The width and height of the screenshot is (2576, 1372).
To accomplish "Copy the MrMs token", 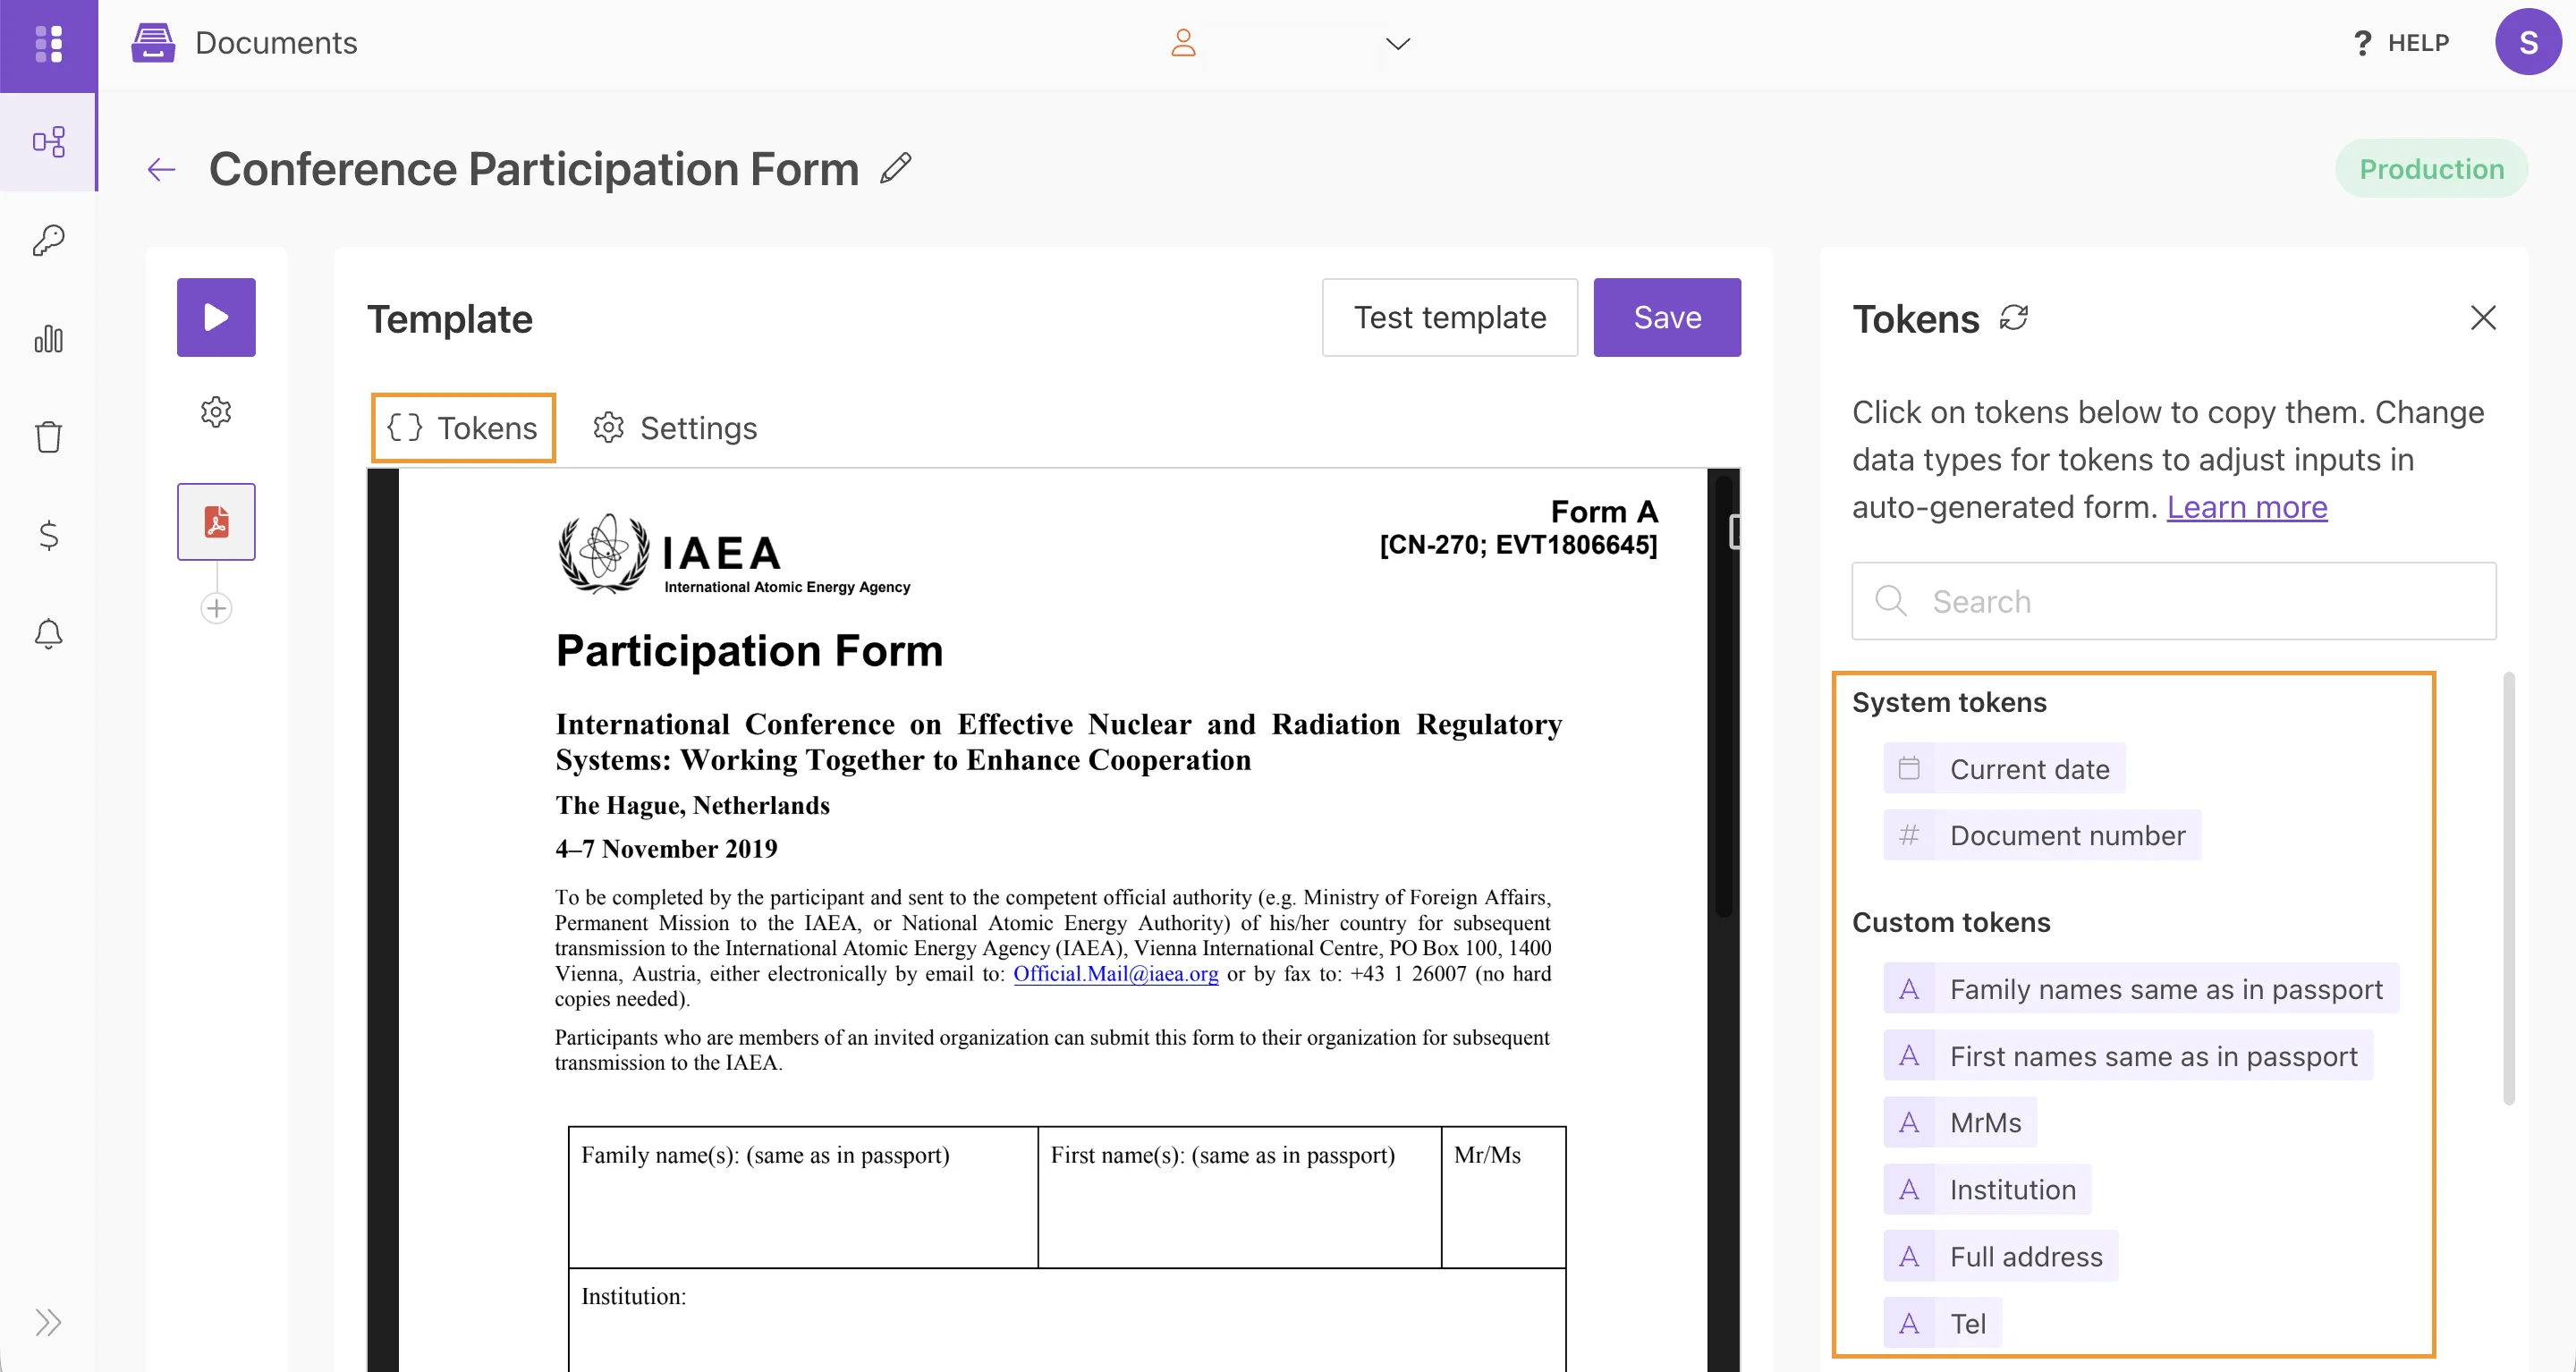I will [x=1985, y=1122].
